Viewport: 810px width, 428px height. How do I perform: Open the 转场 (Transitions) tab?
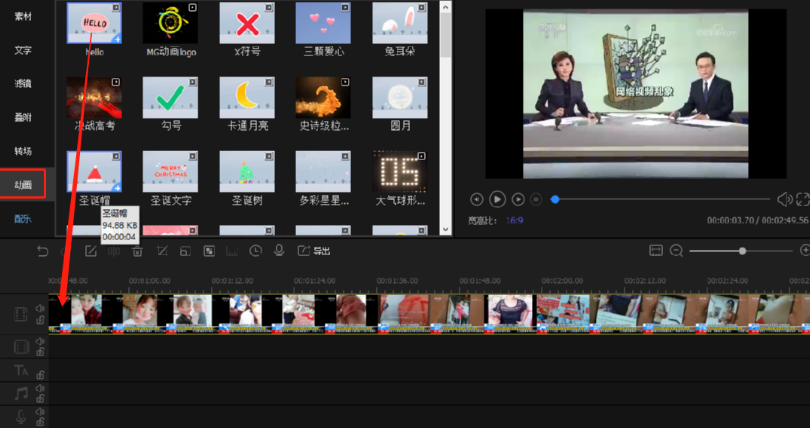point(22,151)
